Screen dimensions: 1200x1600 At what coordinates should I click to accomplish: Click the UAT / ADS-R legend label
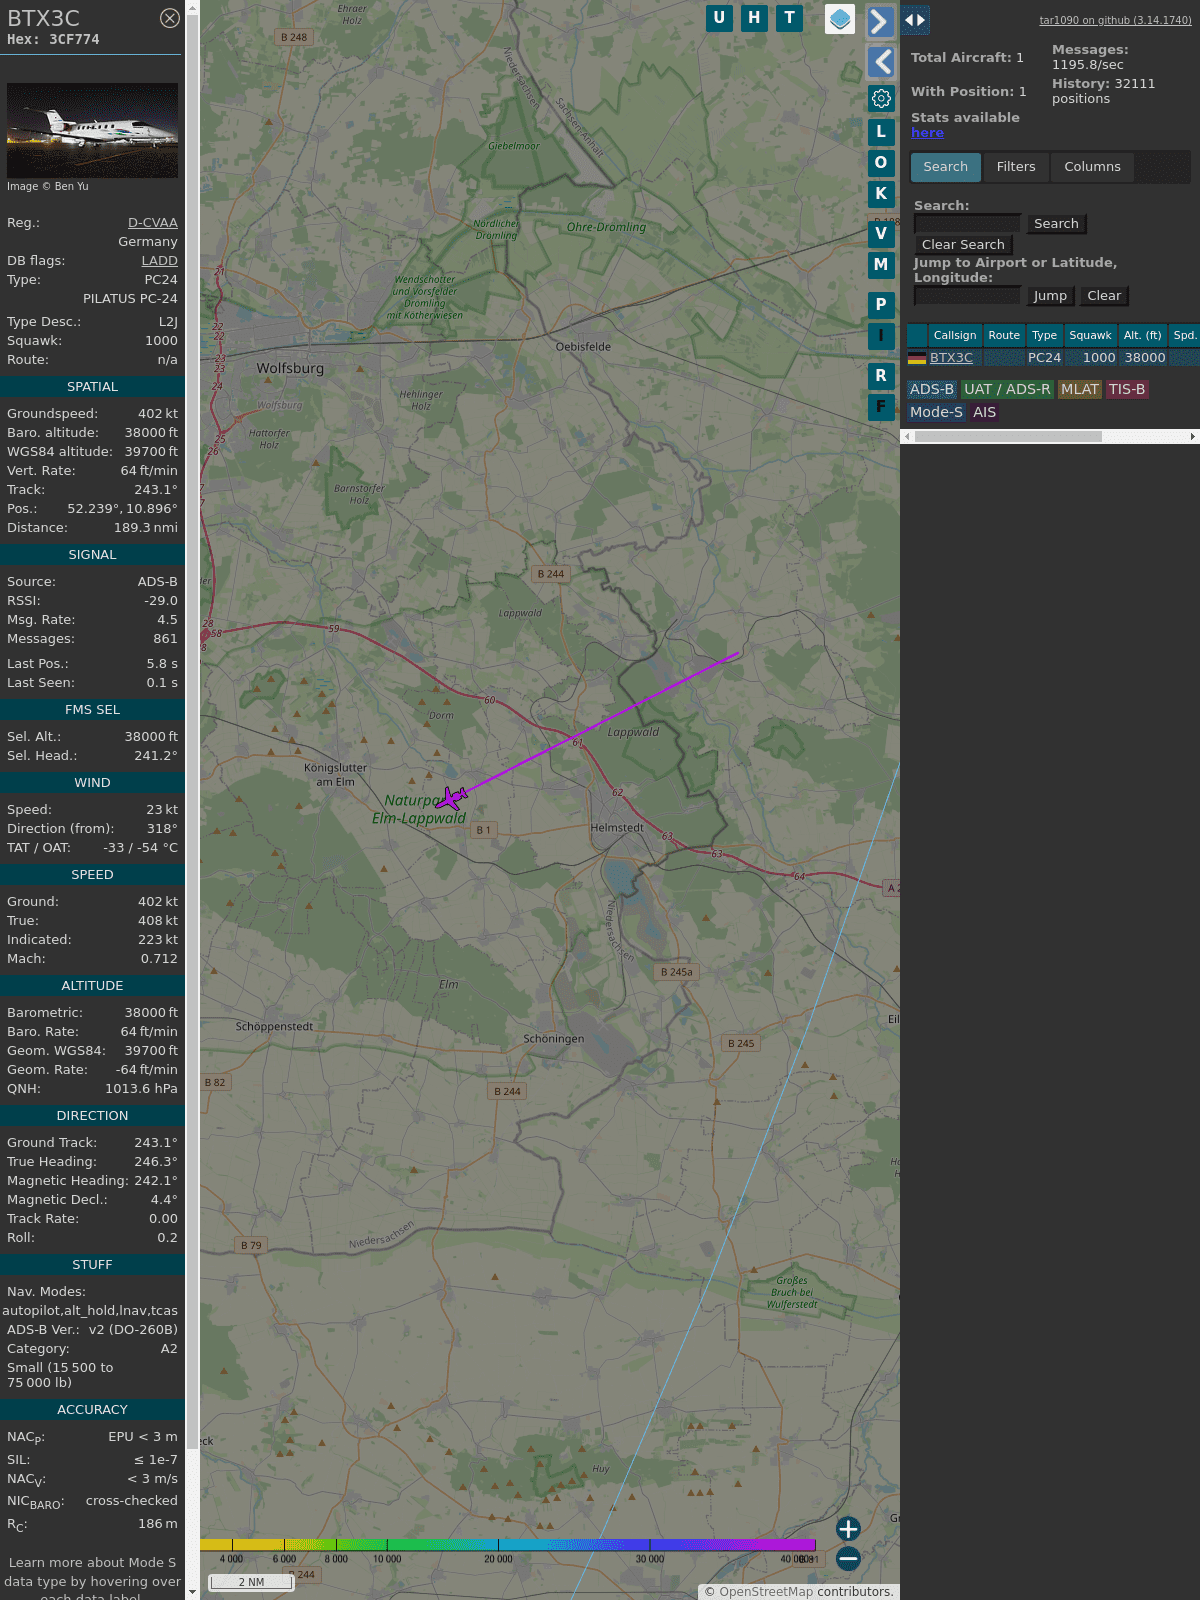pyautogui.click(x=1007, y=390)
